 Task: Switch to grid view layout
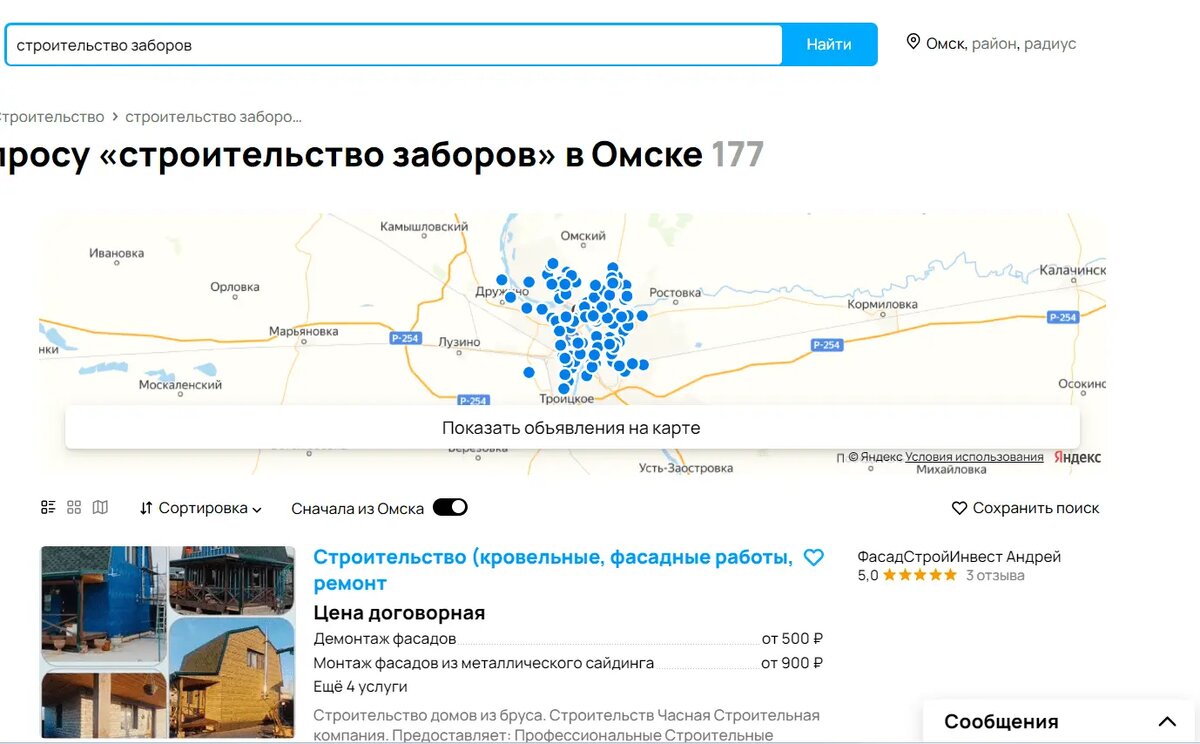tap(74, 507)
